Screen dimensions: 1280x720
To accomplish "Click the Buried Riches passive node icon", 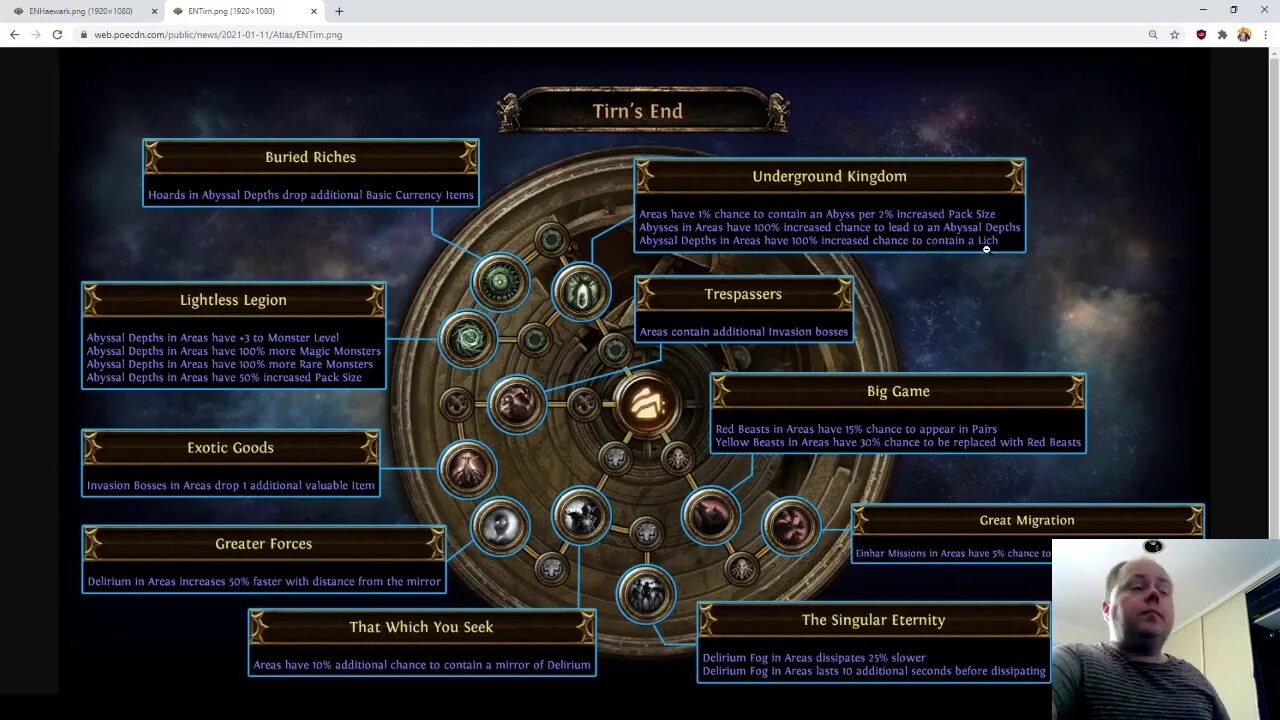I will [500, 283].
